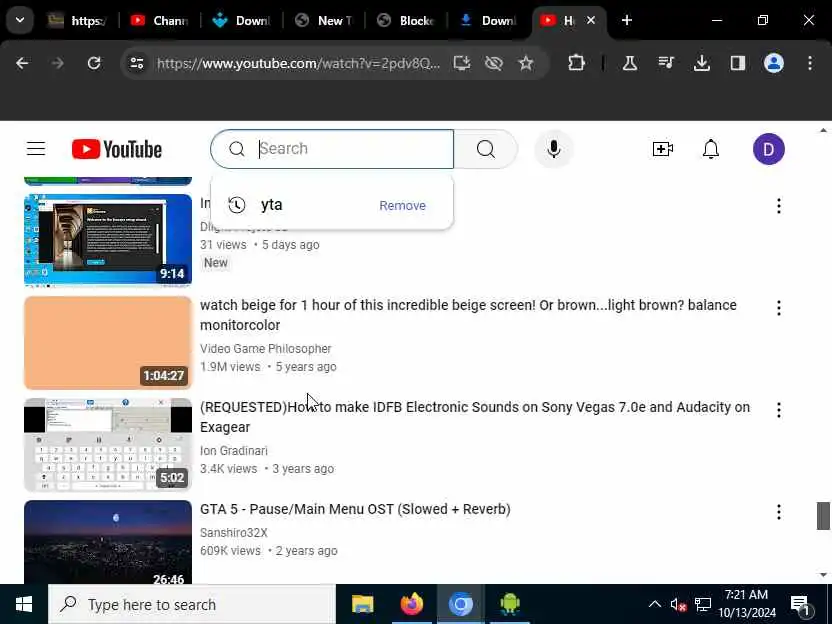832x624 pixels.
Task: Reload the current page
Action: click(x=94, y=63)
